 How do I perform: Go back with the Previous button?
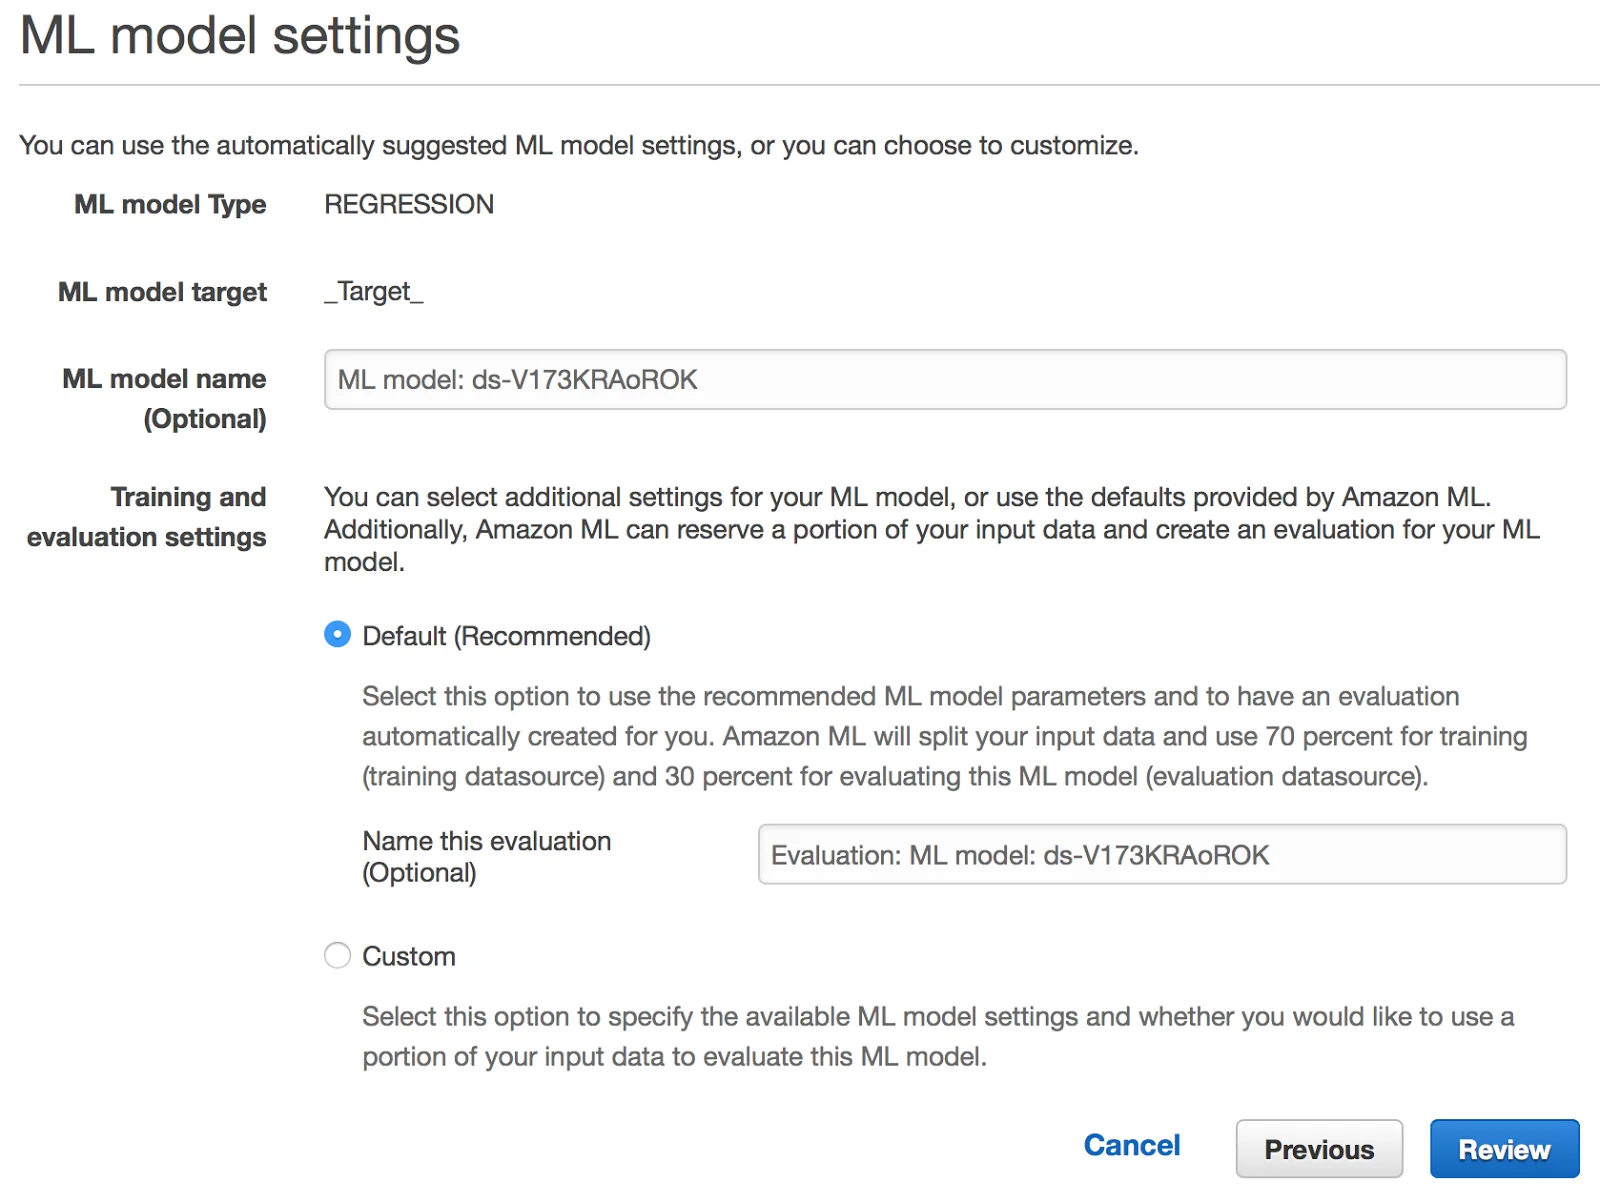point(1319,1149)
